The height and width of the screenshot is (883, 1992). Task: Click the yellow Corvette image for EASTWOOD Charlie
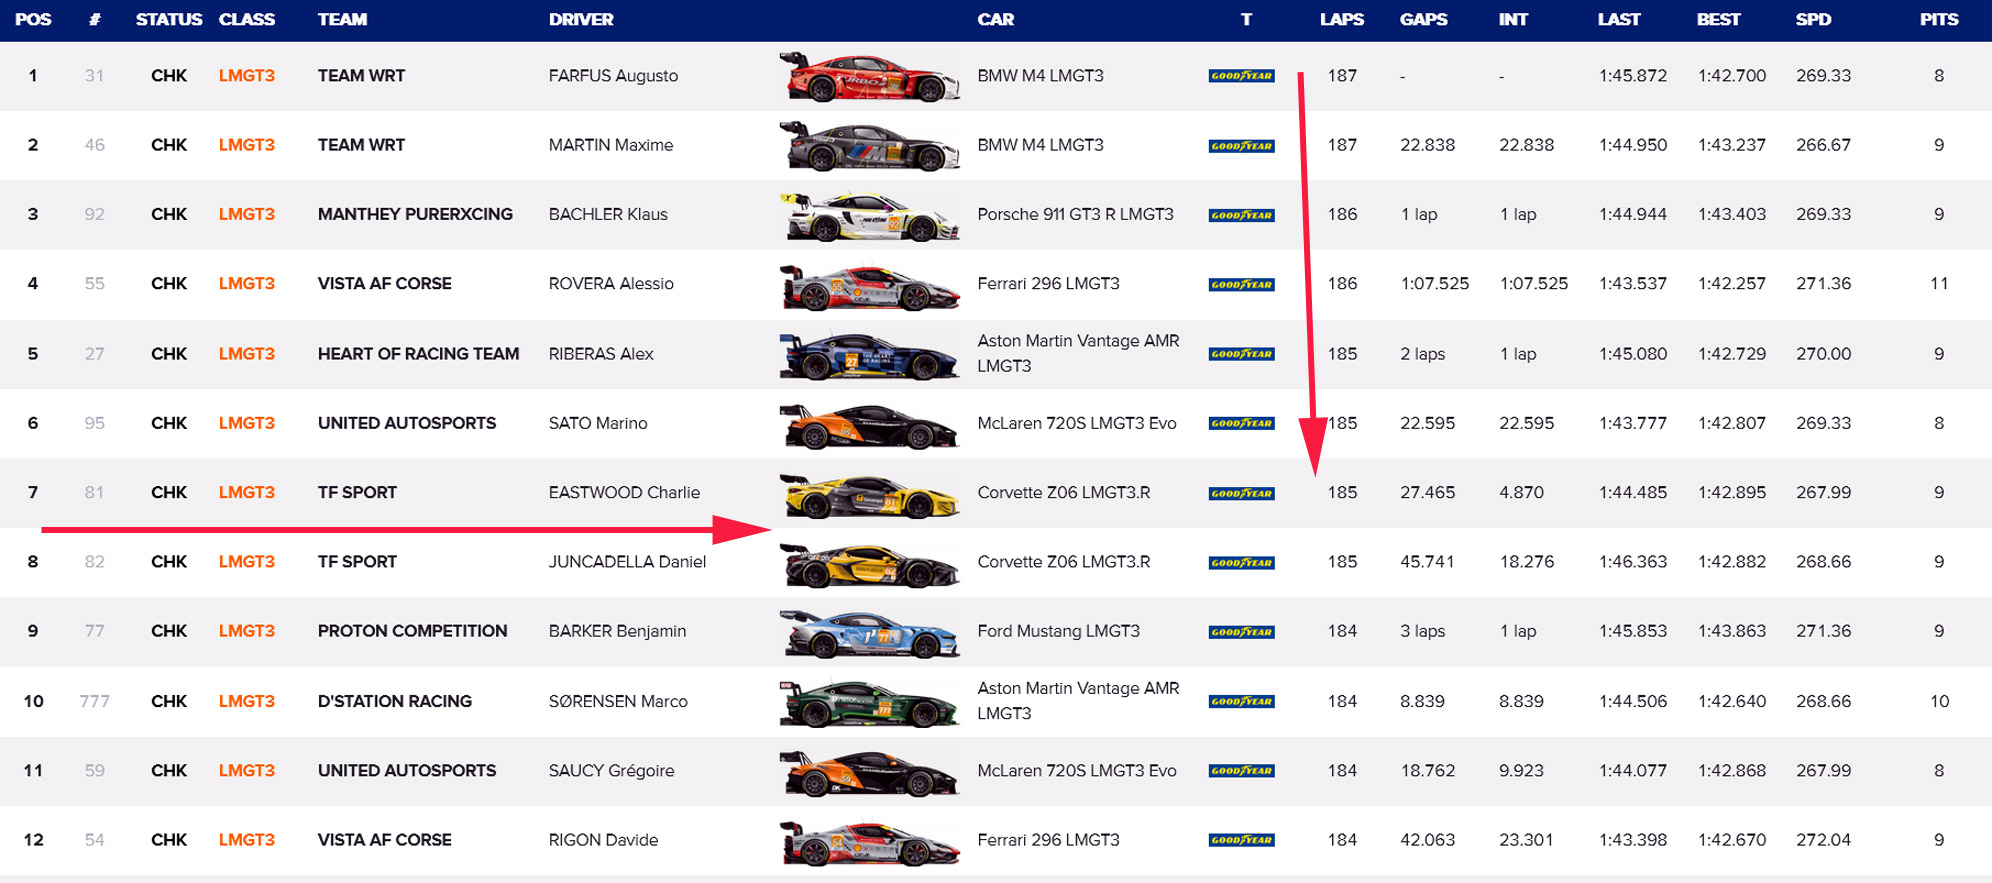tap(869, 494)
